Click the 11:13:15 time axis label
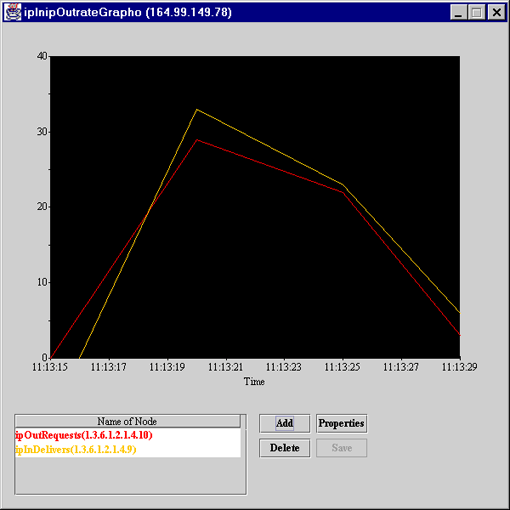 point(50,367)
